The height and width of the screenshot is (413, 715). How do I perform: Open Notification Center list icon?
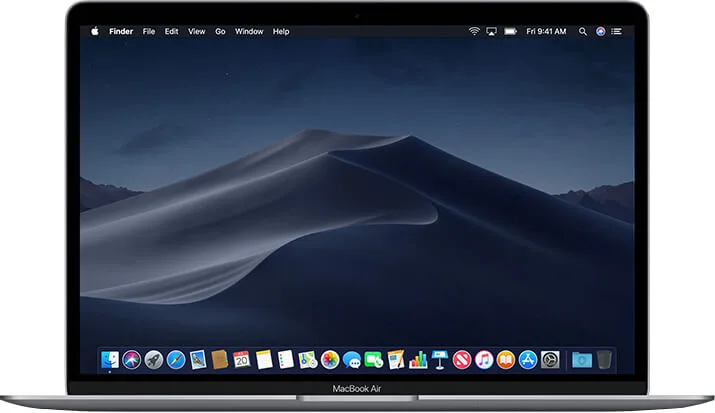click(x=617, y=31)
